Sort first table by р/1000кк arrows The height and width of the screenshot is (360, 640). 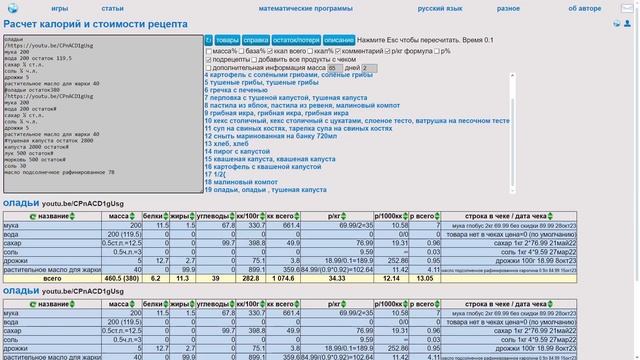405,216
